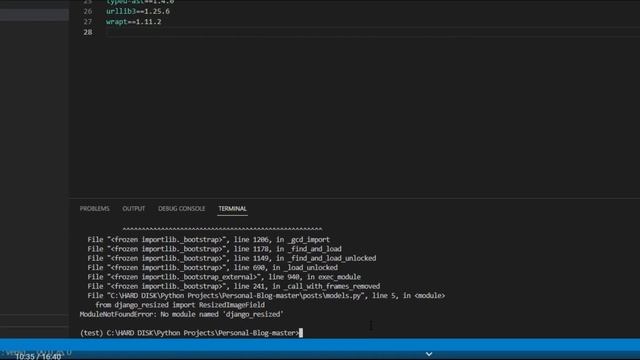Screen dimensions: 640x360
Task: Click the _find_and_load line 1178 traceback
Action: [215, 249]
